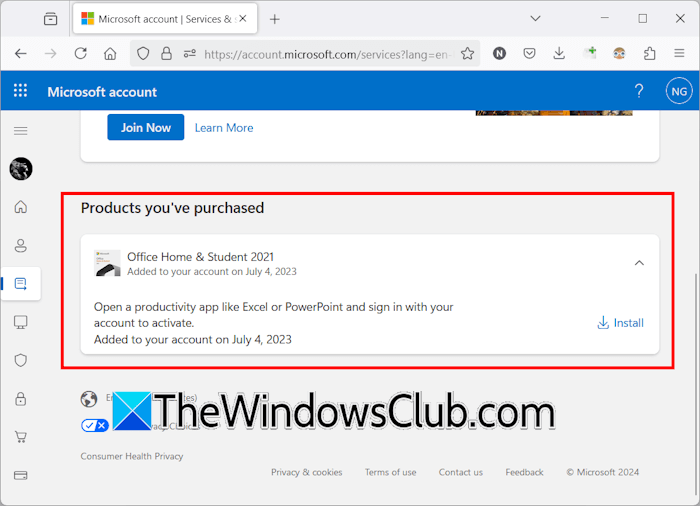Open the Microsoft apps launcher grid
This screenshot has width=700, height=506.
pyautogui.click(x=20, y=91)
